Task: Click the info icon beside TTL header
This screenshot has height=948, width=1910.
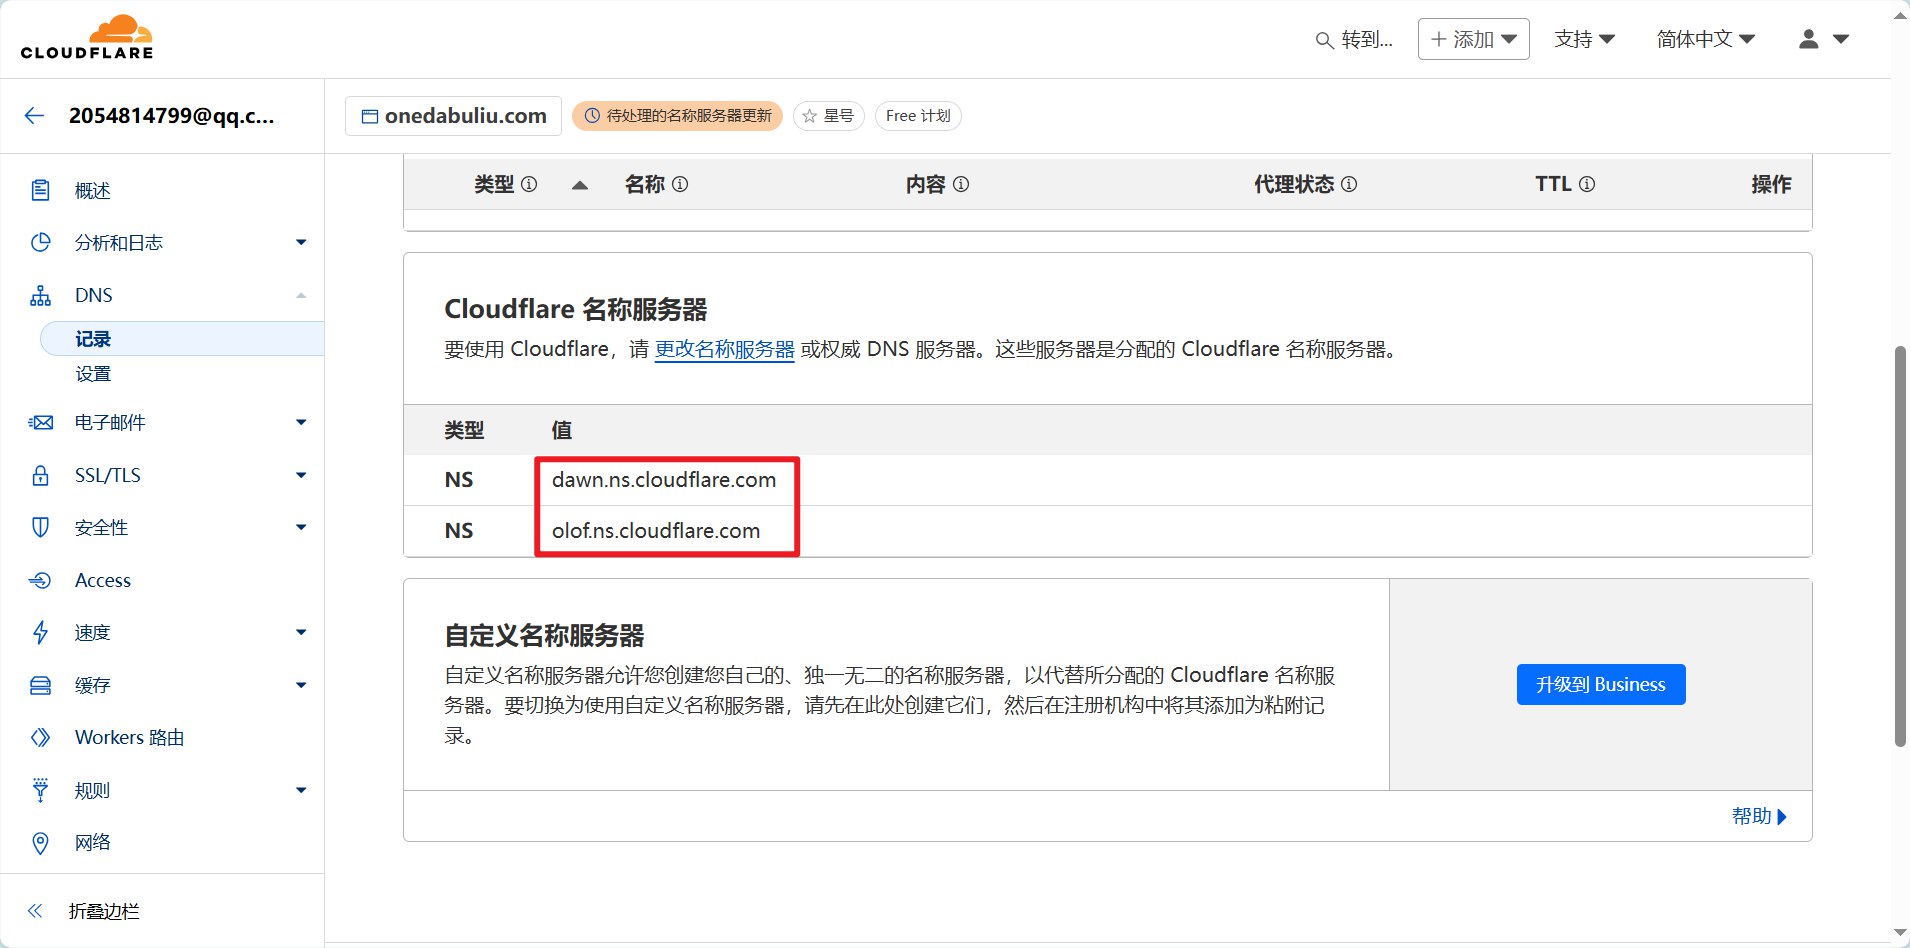Action: 1587,184
